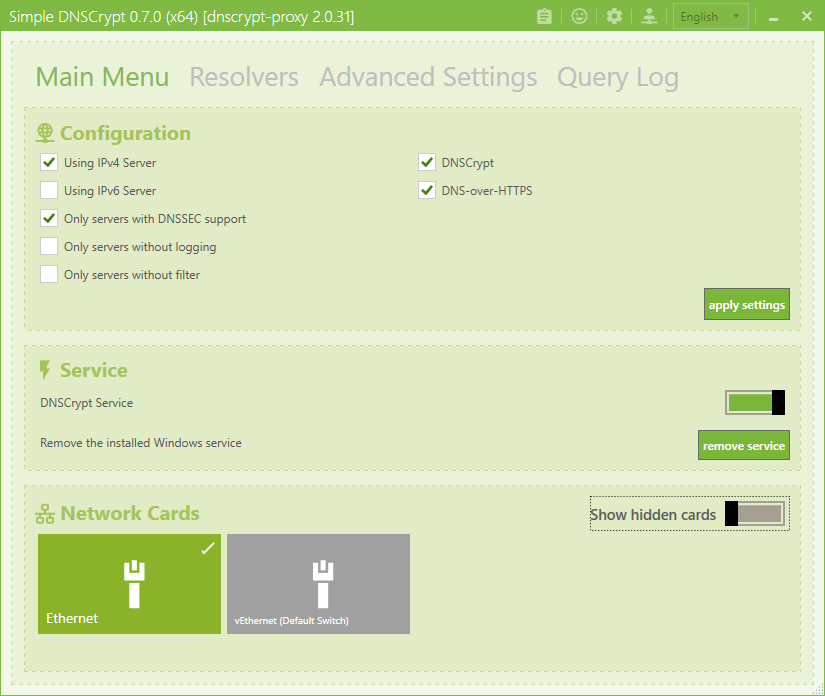This screenshot has height=696, width=825.
Task: Open settings via the gear icon
Action: click(614, 16)
